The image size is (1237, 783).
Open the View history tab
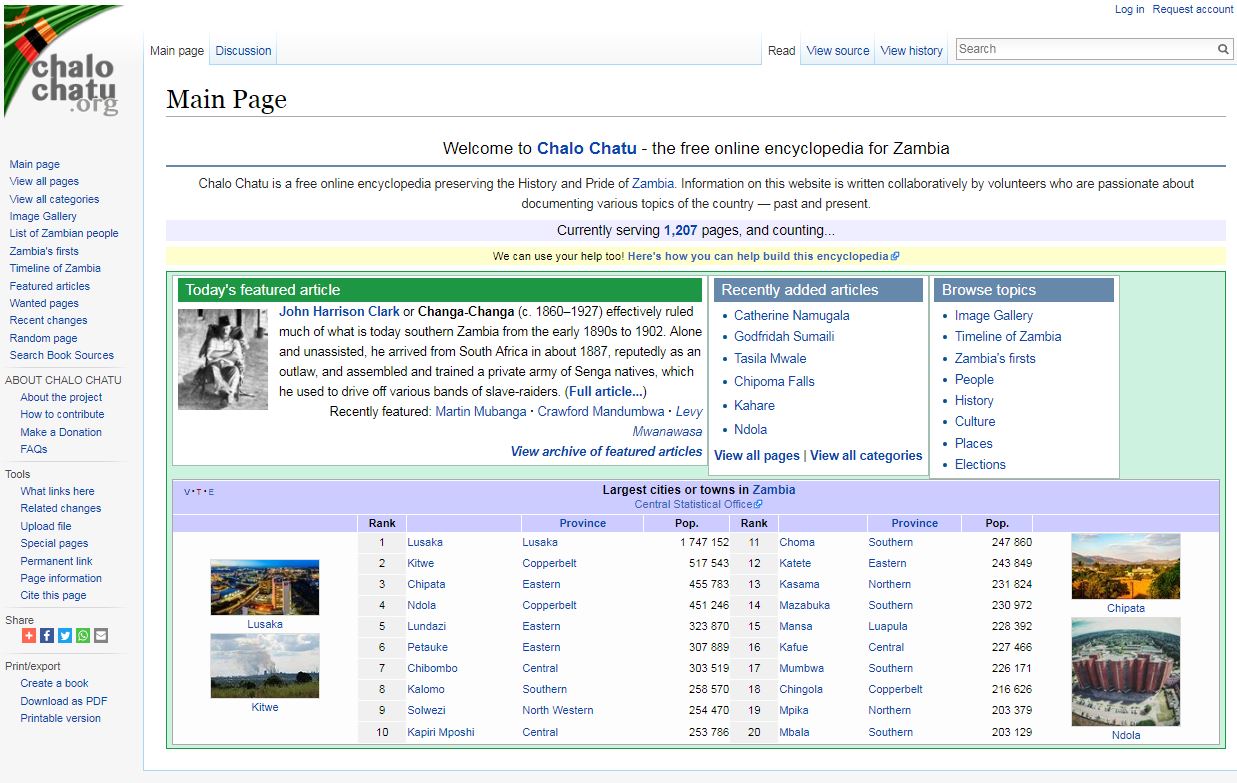(x=912, y=51)
